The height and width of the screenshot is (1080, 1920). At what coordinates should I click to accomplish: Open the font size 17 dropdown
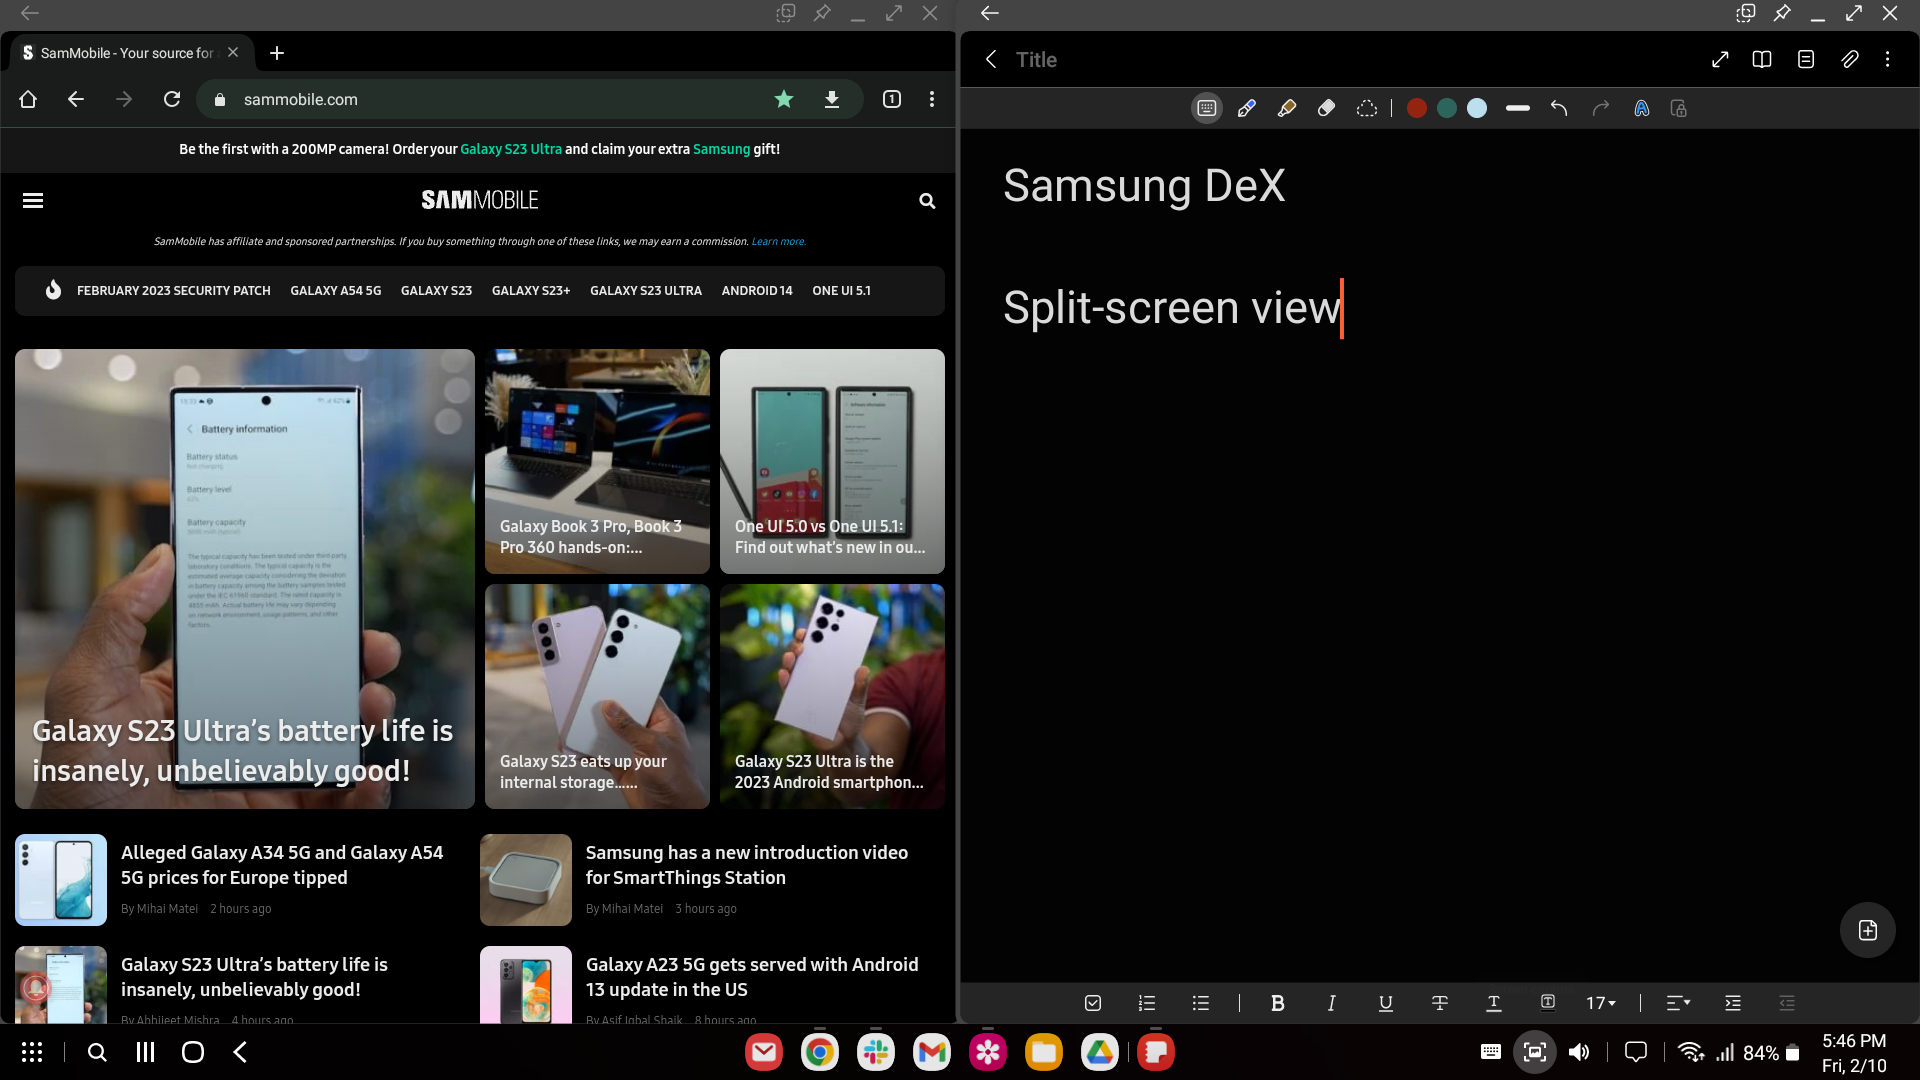[x=1600, y=1003]
